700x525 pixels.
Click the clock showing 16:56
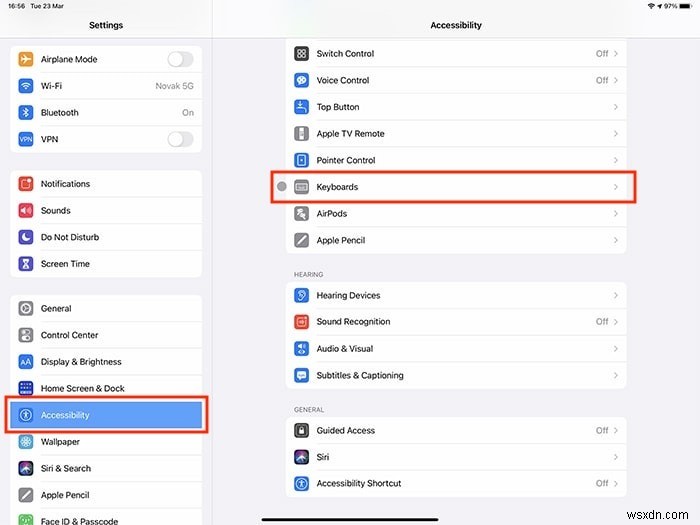point(17,6)
